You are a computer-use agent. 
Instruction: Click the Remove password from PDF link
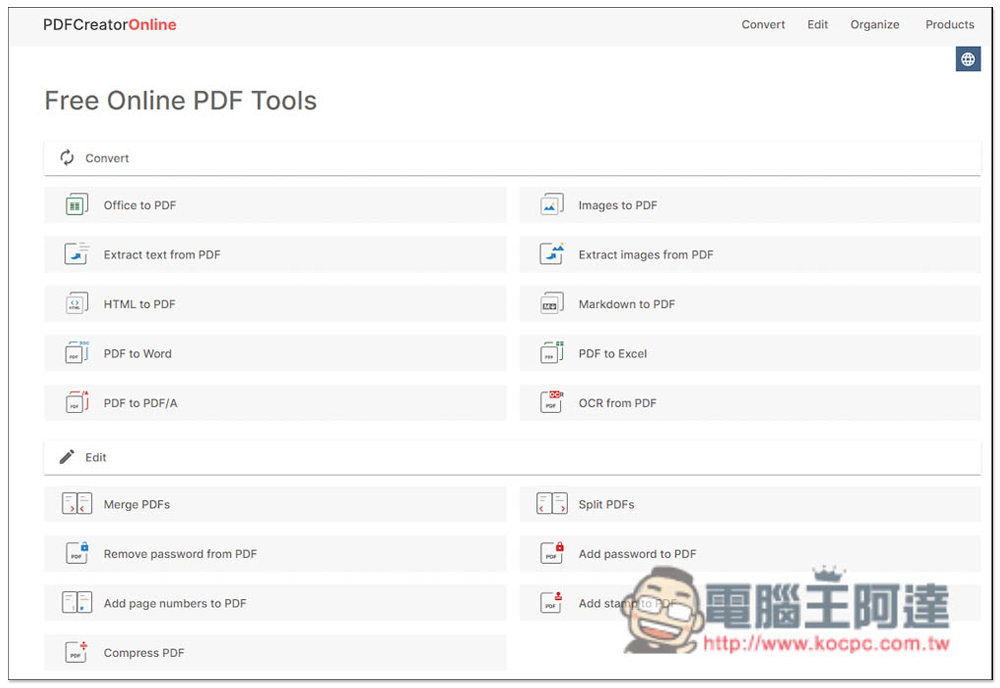pyautogui.click(x=181, y=553)
